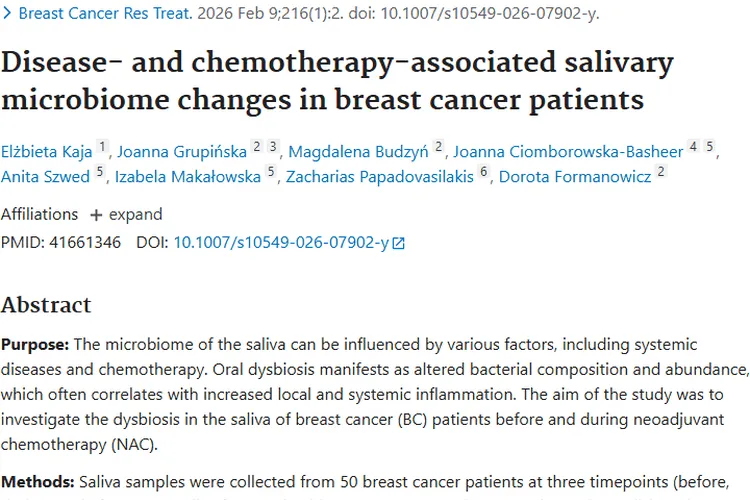Click the article title heading
The width and height of the screenshot is (750, 500).
(336, 82)
